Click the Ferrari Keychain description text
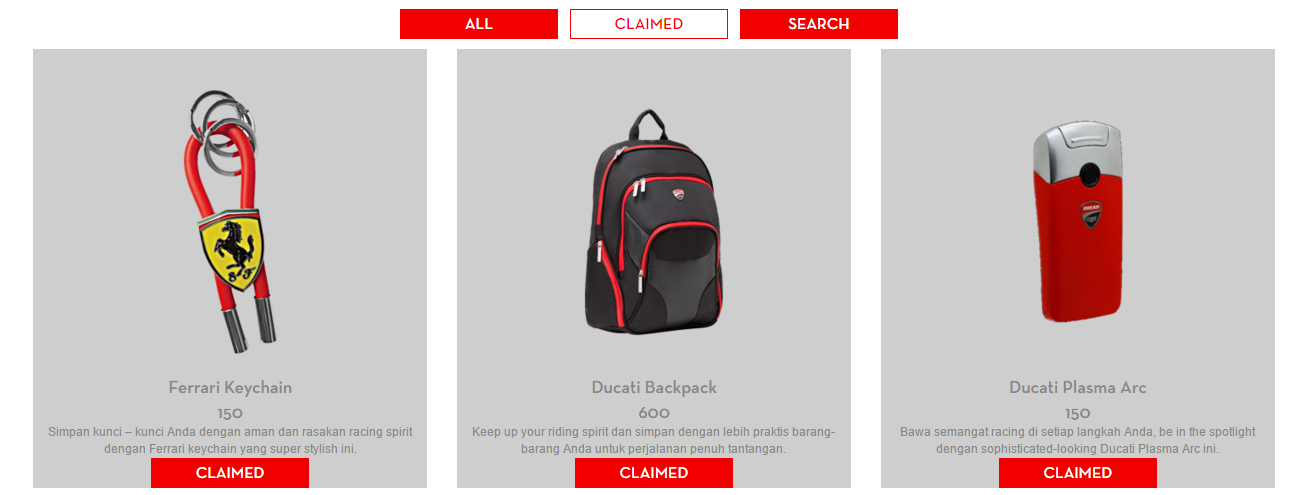The image size is (1294, 495). (x=230, y=441)
